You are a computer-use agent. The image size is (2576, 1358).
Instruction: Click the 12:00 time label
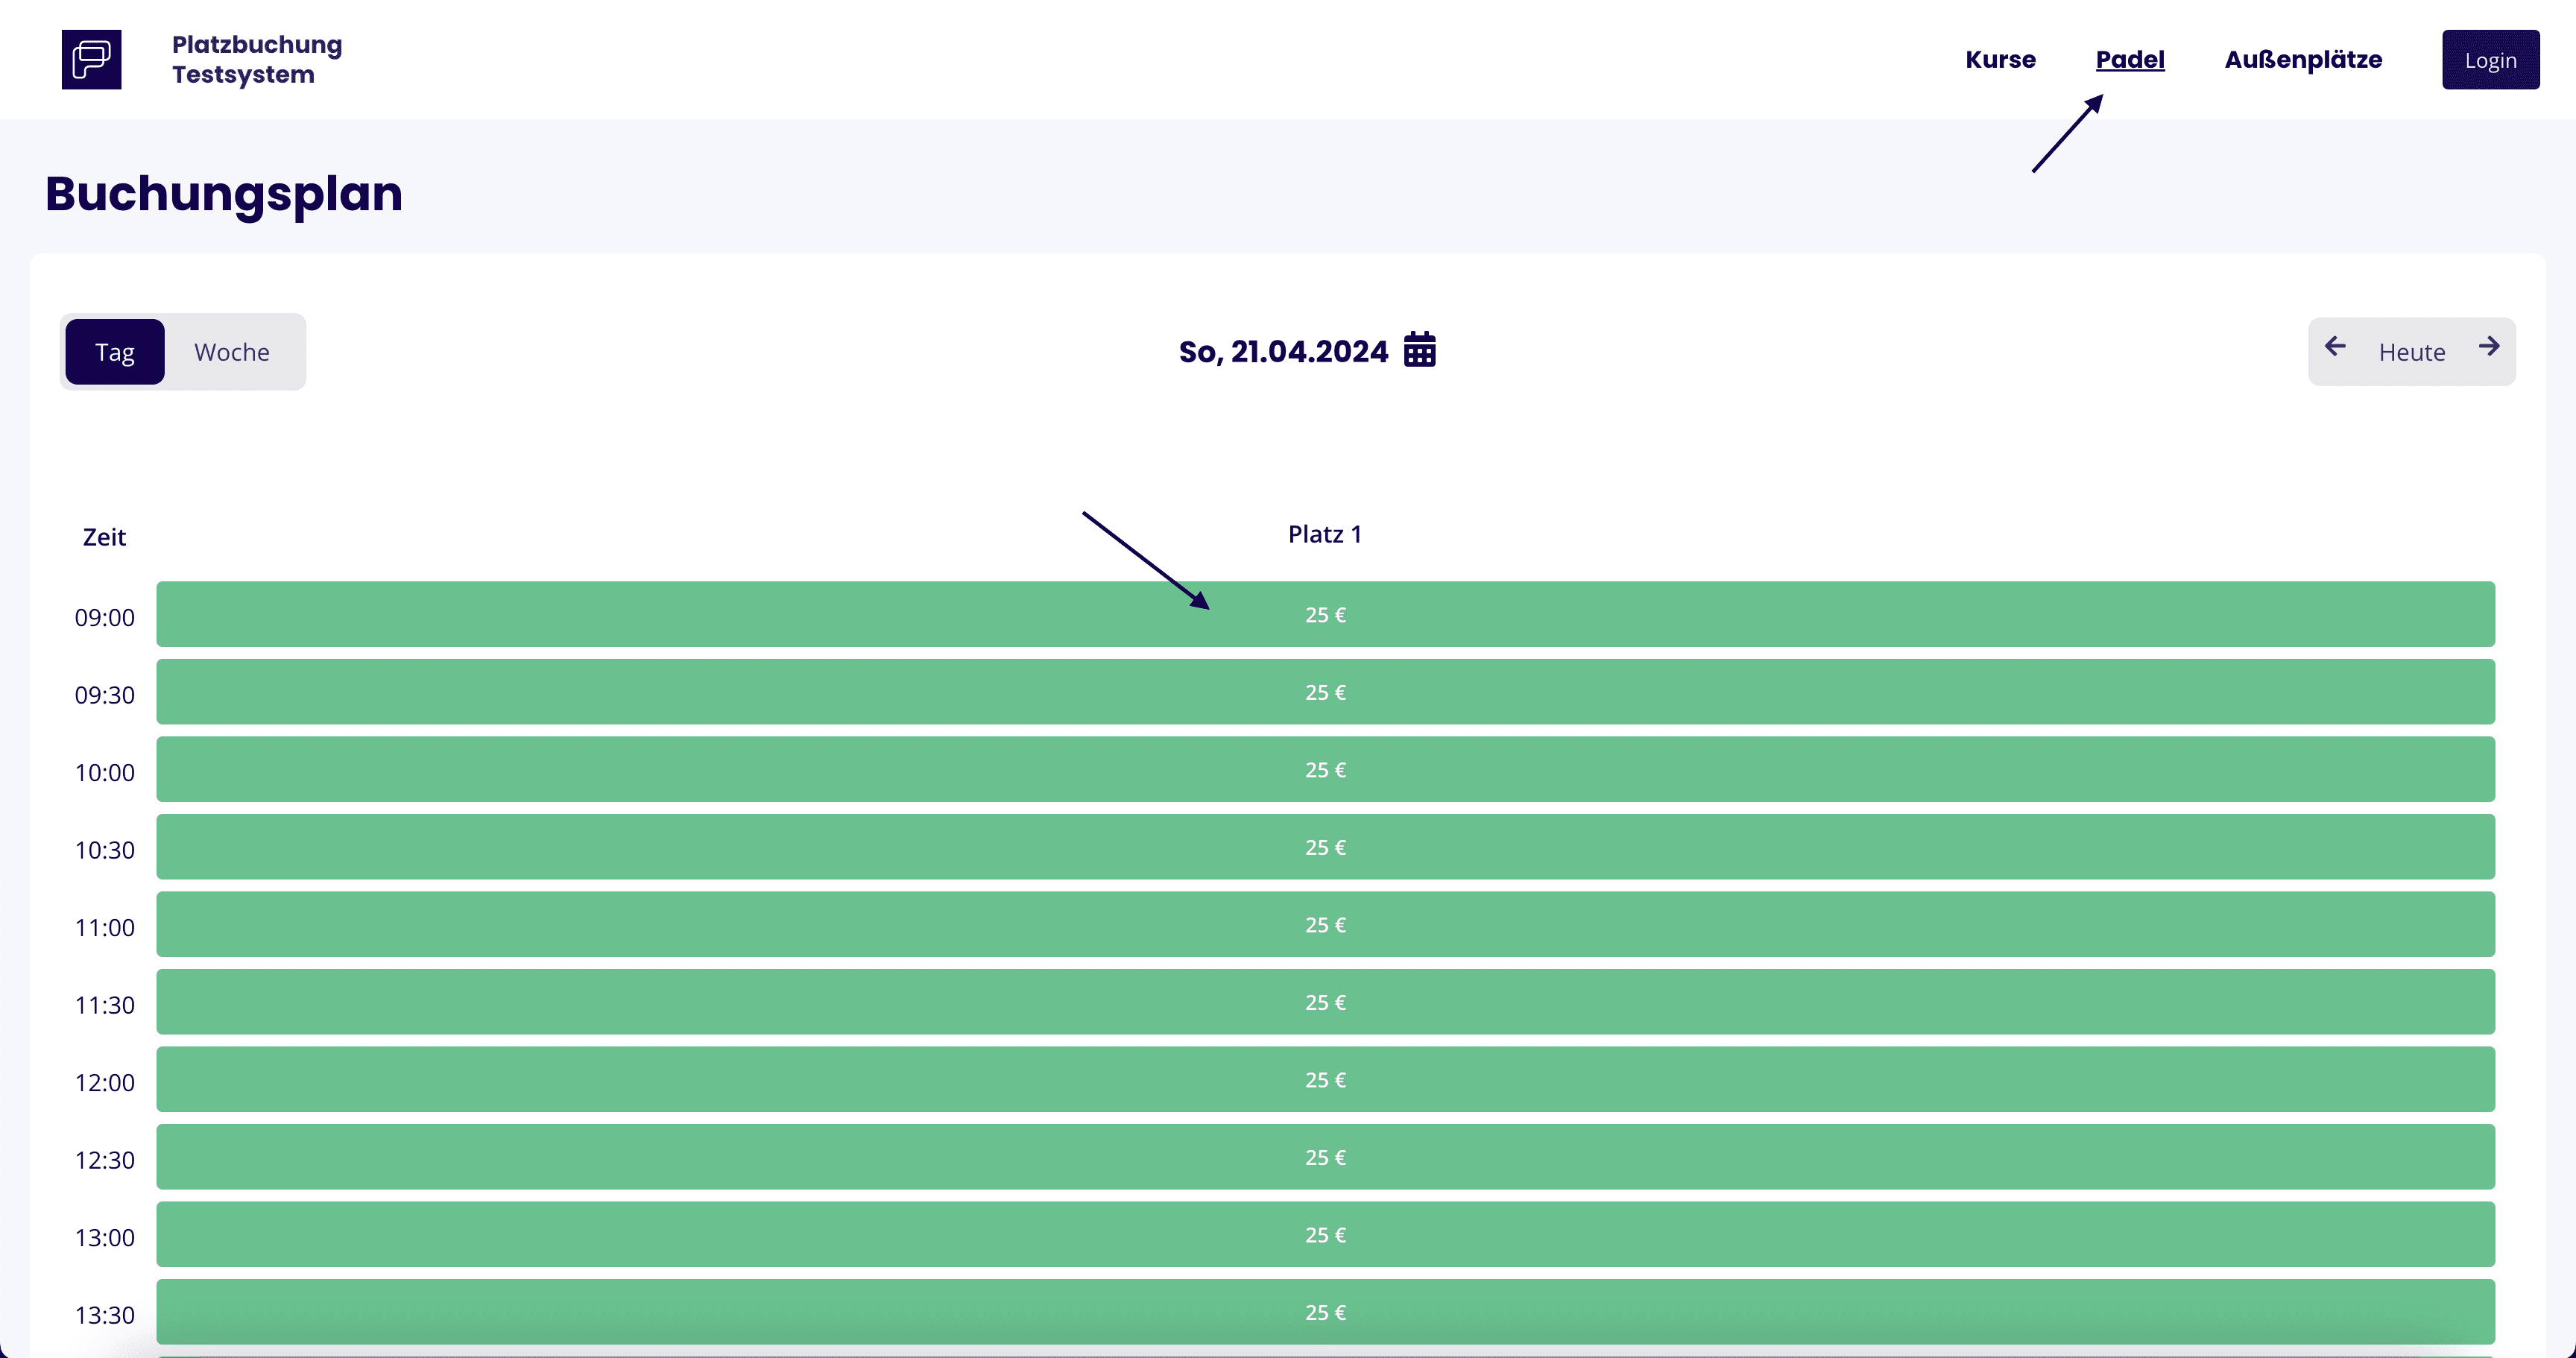coord(104,1082)
